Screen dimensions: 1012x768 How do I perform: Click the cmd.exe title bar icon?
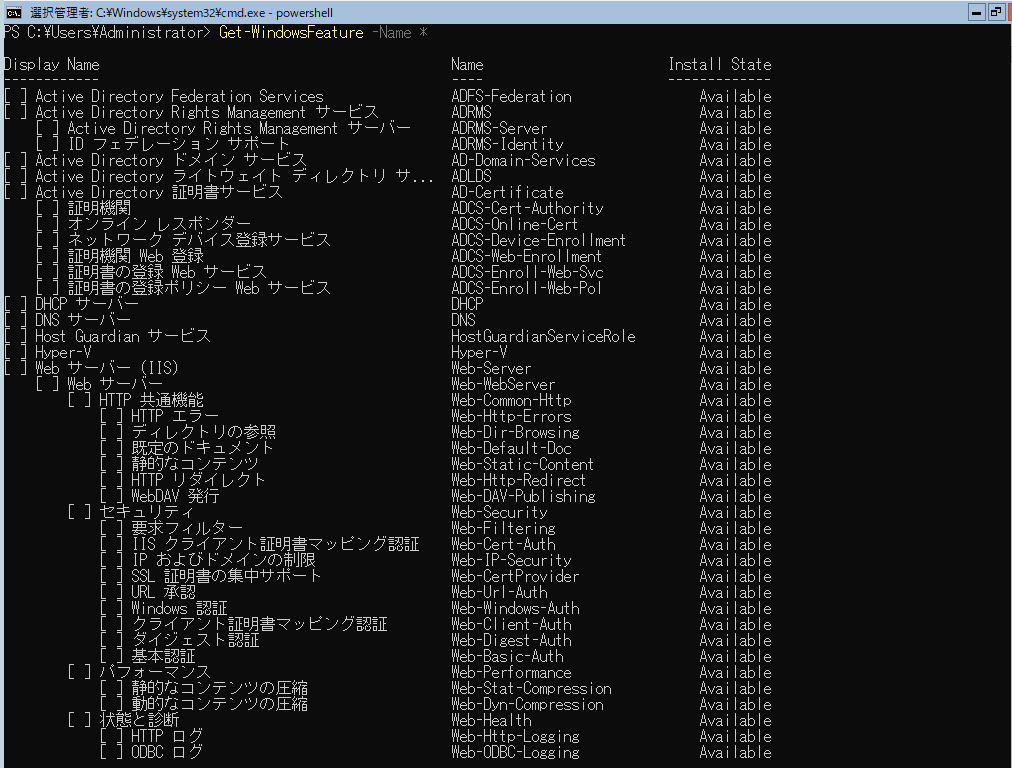coord(13,12)
